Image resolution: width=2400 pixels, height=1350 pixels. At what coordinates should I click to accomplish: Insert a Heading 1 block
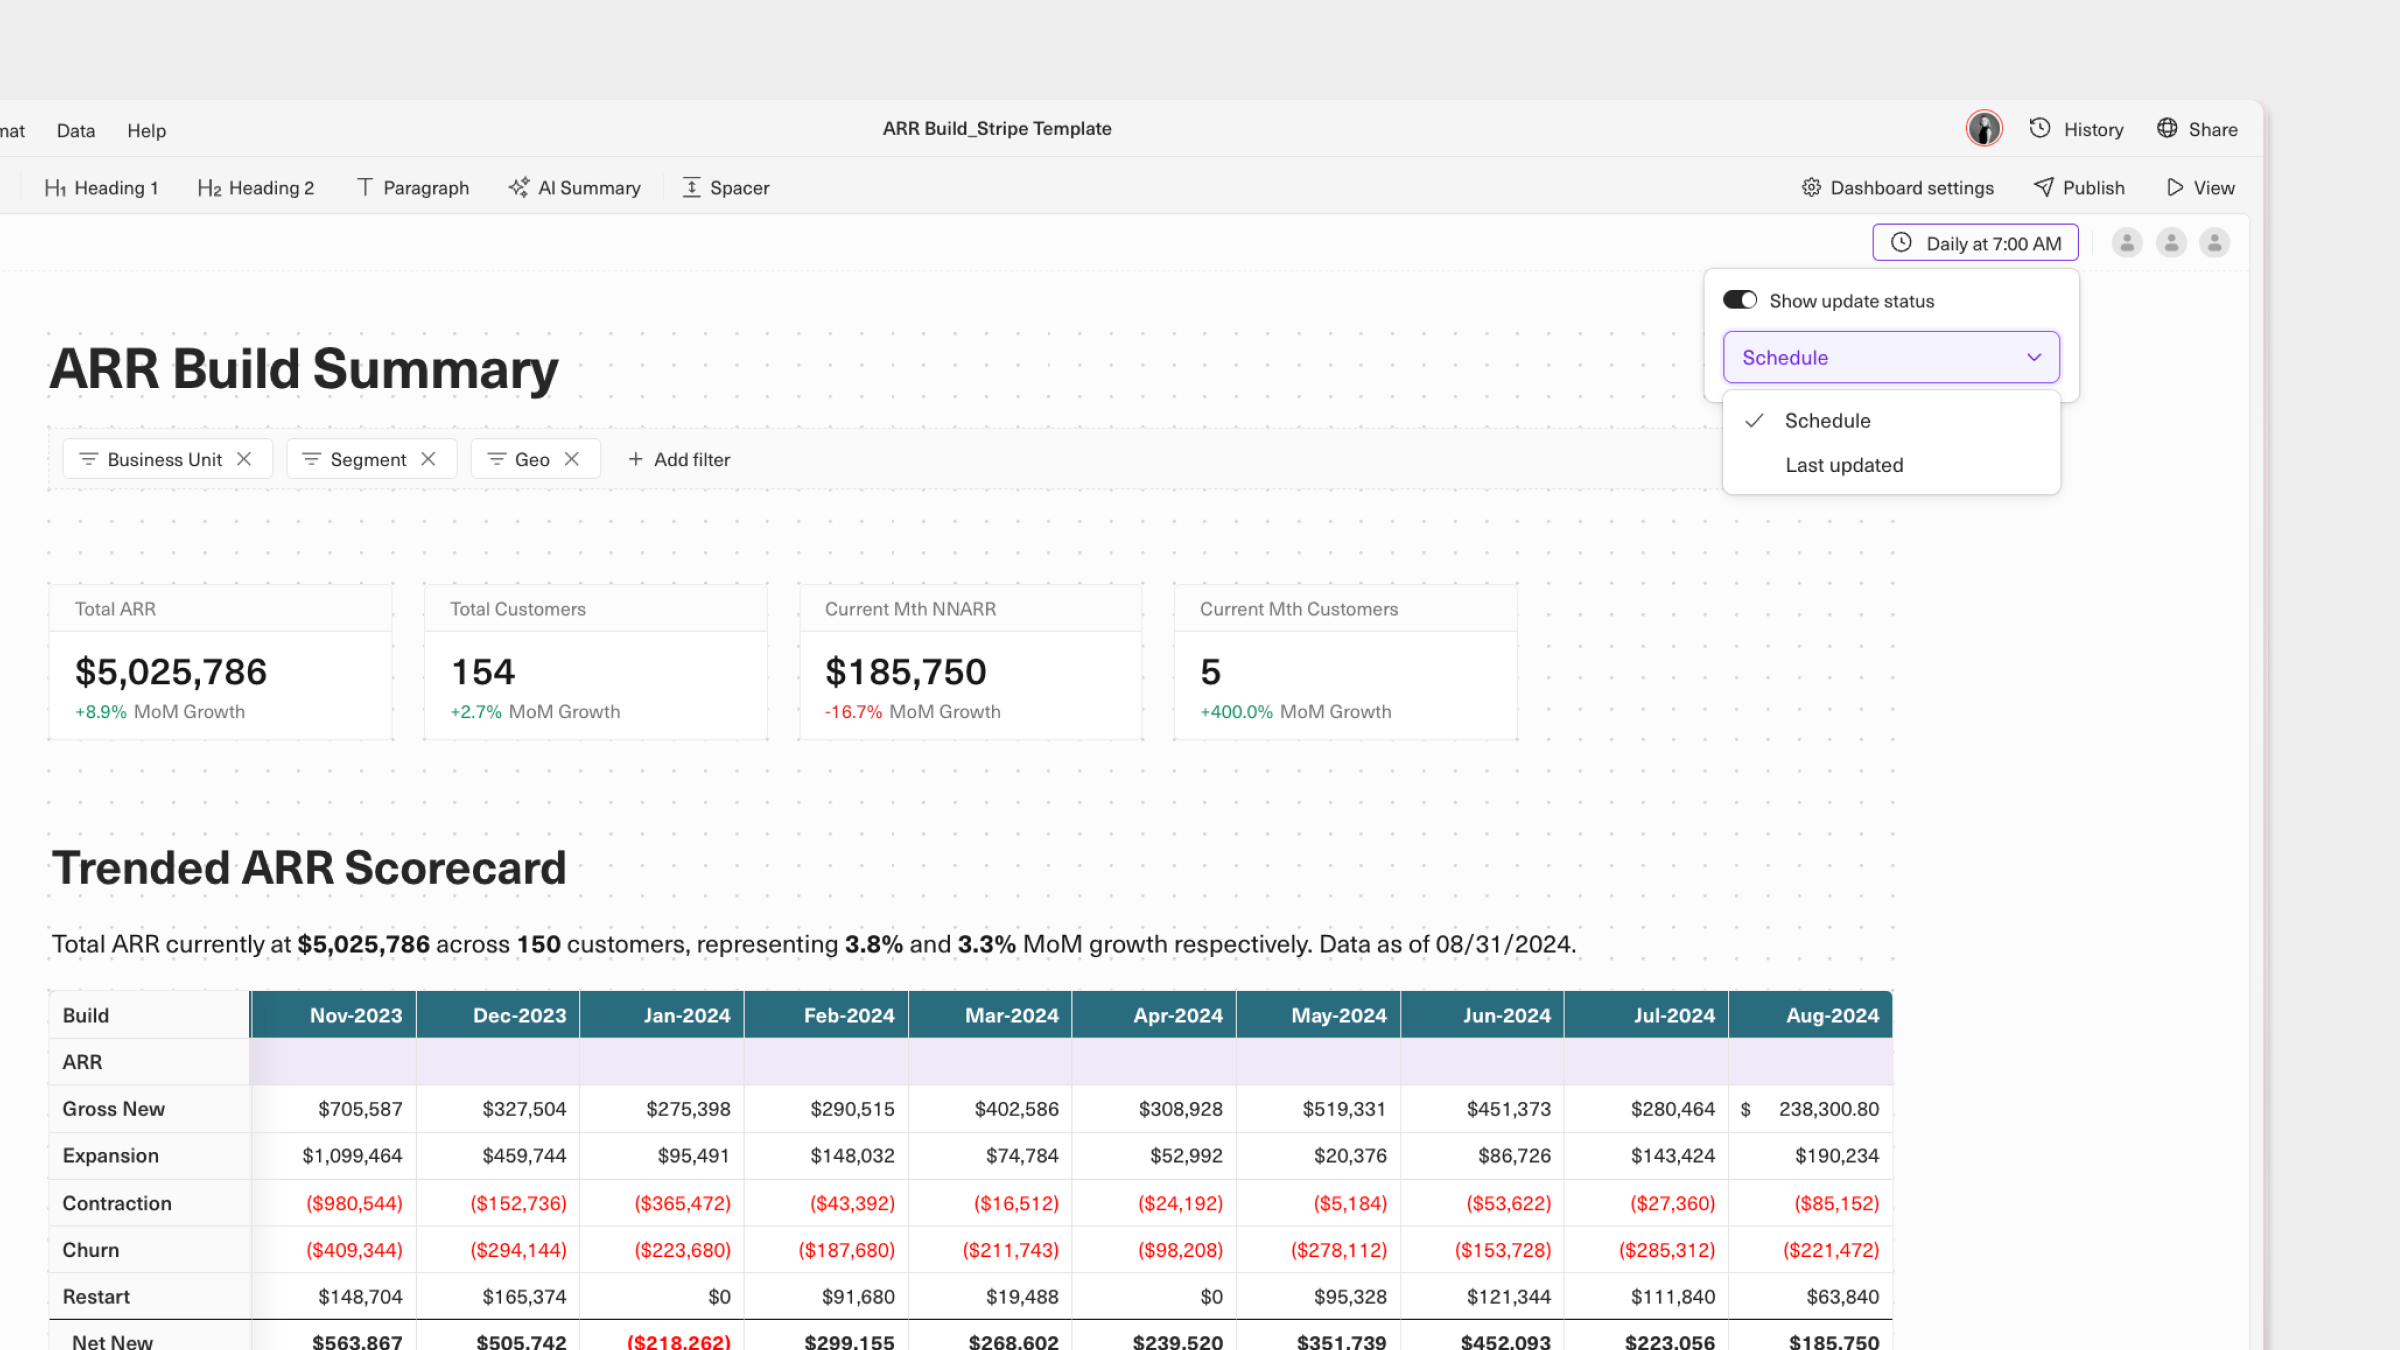(102, 188)
